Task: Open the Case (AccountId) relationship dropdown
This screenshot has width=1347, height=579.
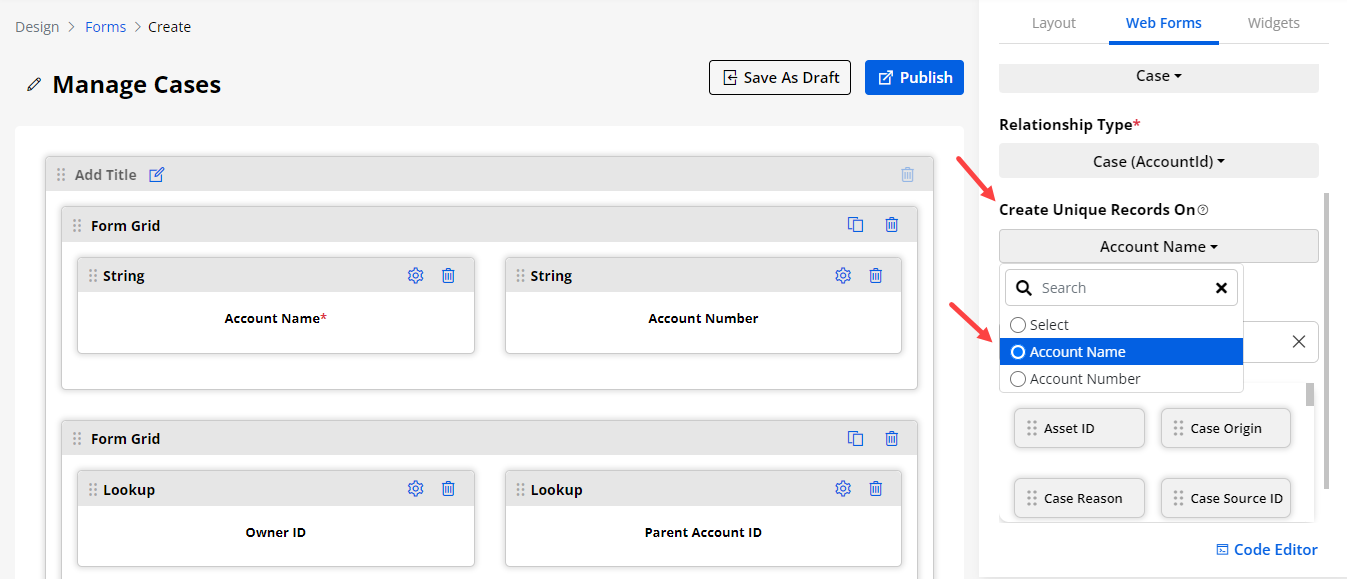Action: tap(1158, 161)
